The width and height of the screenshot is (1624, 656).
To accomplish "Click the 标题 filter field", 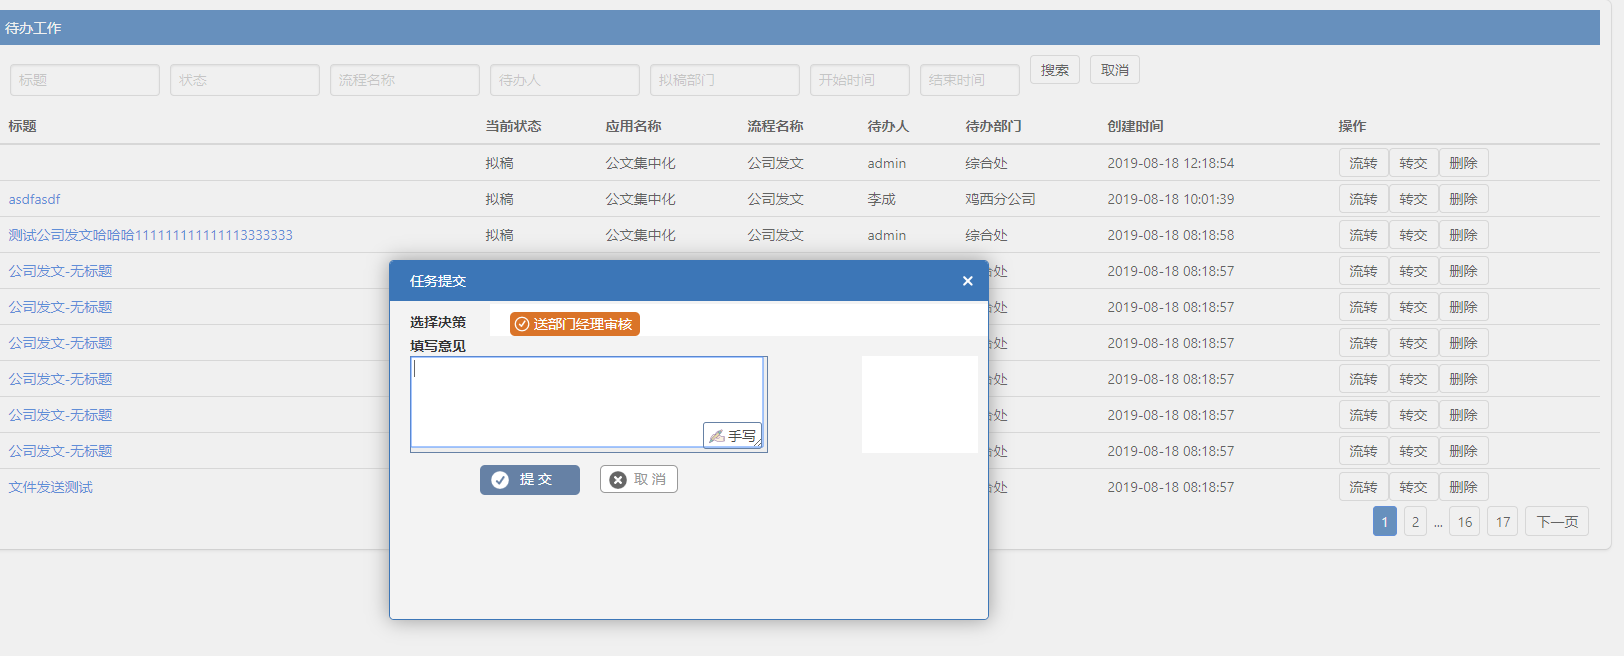I will coord(85,80).
